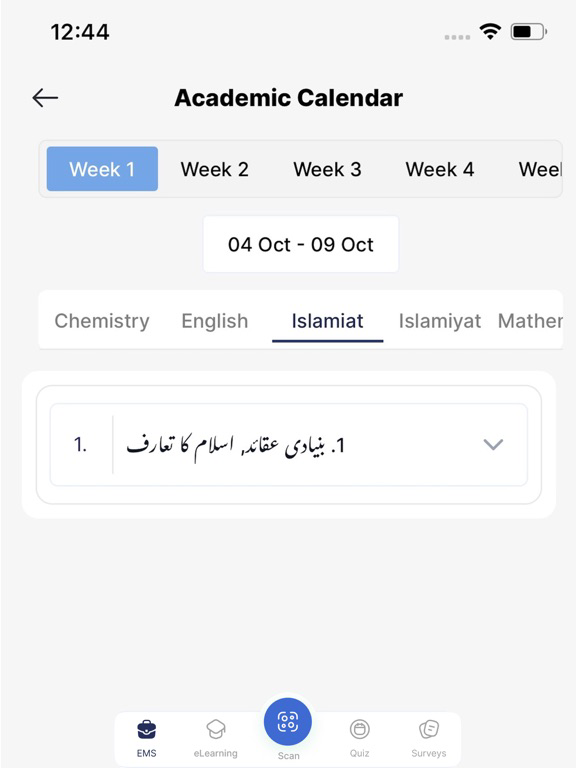Image resolution: width=576 pixels, height=768 pixels.
Task: Switch to Week 4
Action: point(440,169)
